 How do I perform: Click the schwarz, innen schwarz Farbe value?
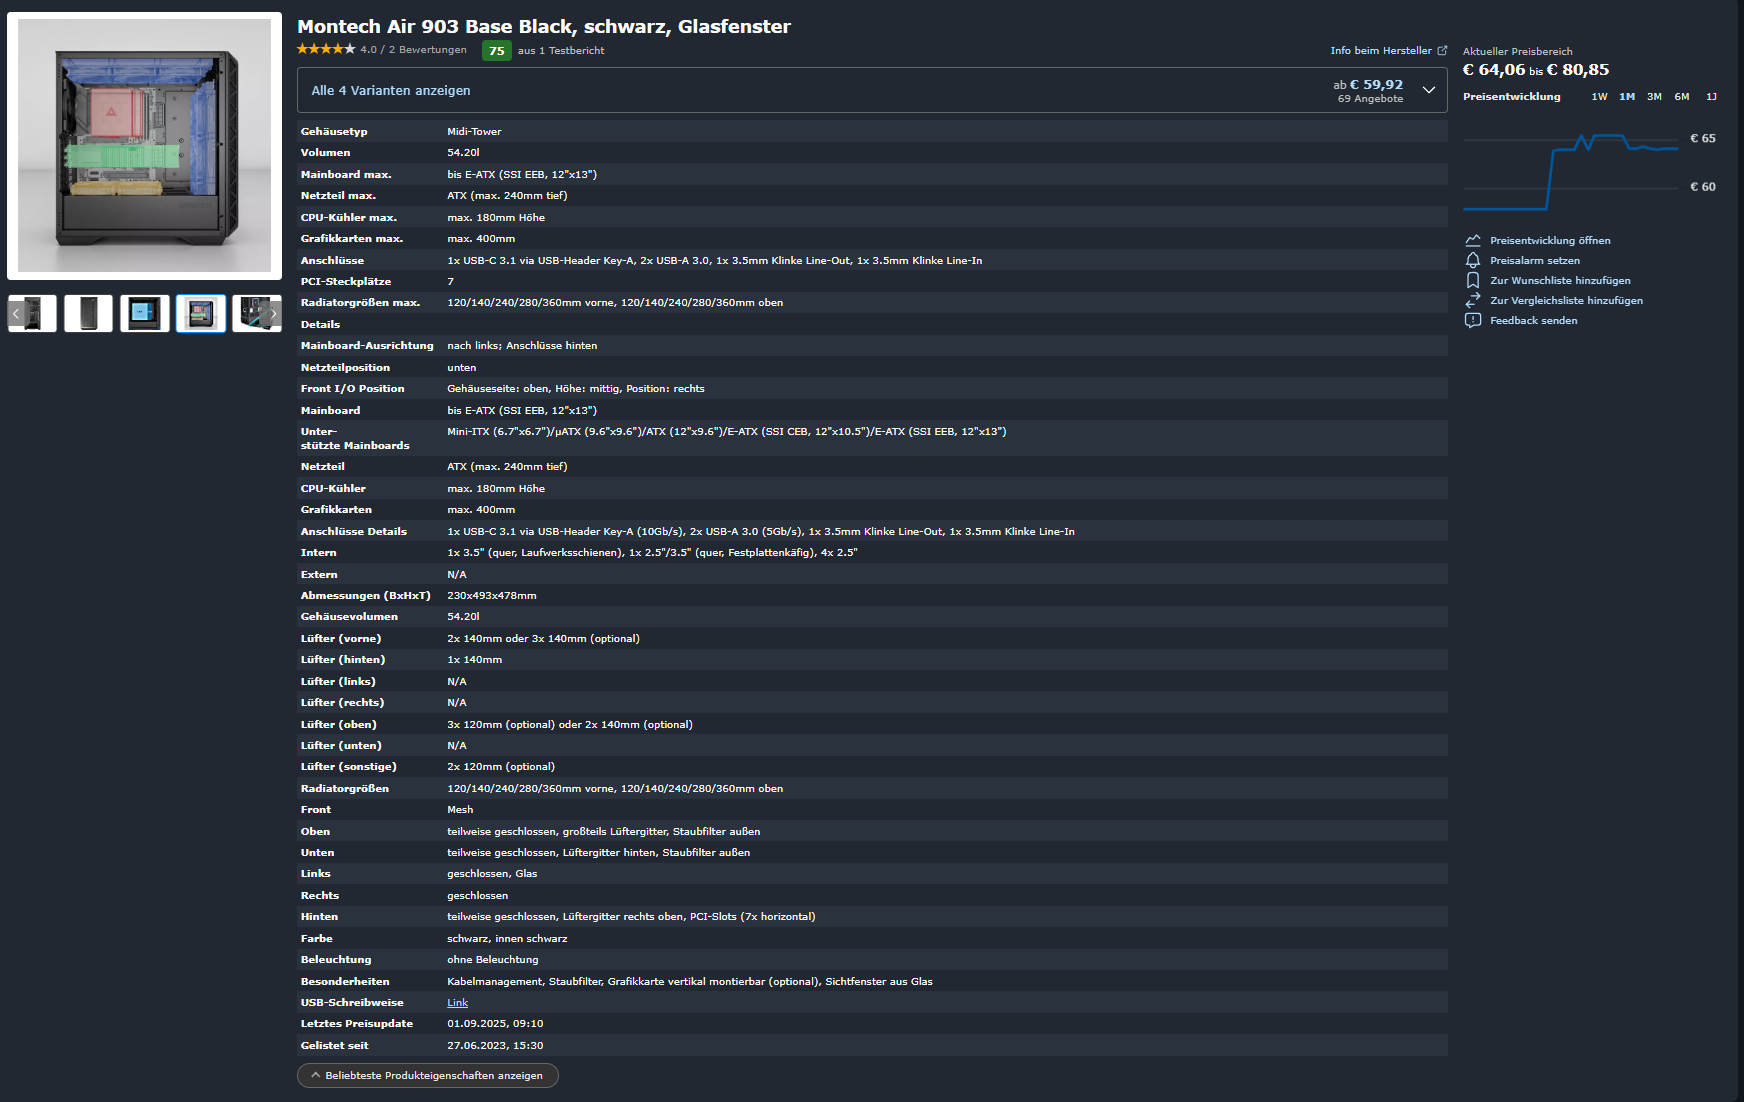point(507,938)
